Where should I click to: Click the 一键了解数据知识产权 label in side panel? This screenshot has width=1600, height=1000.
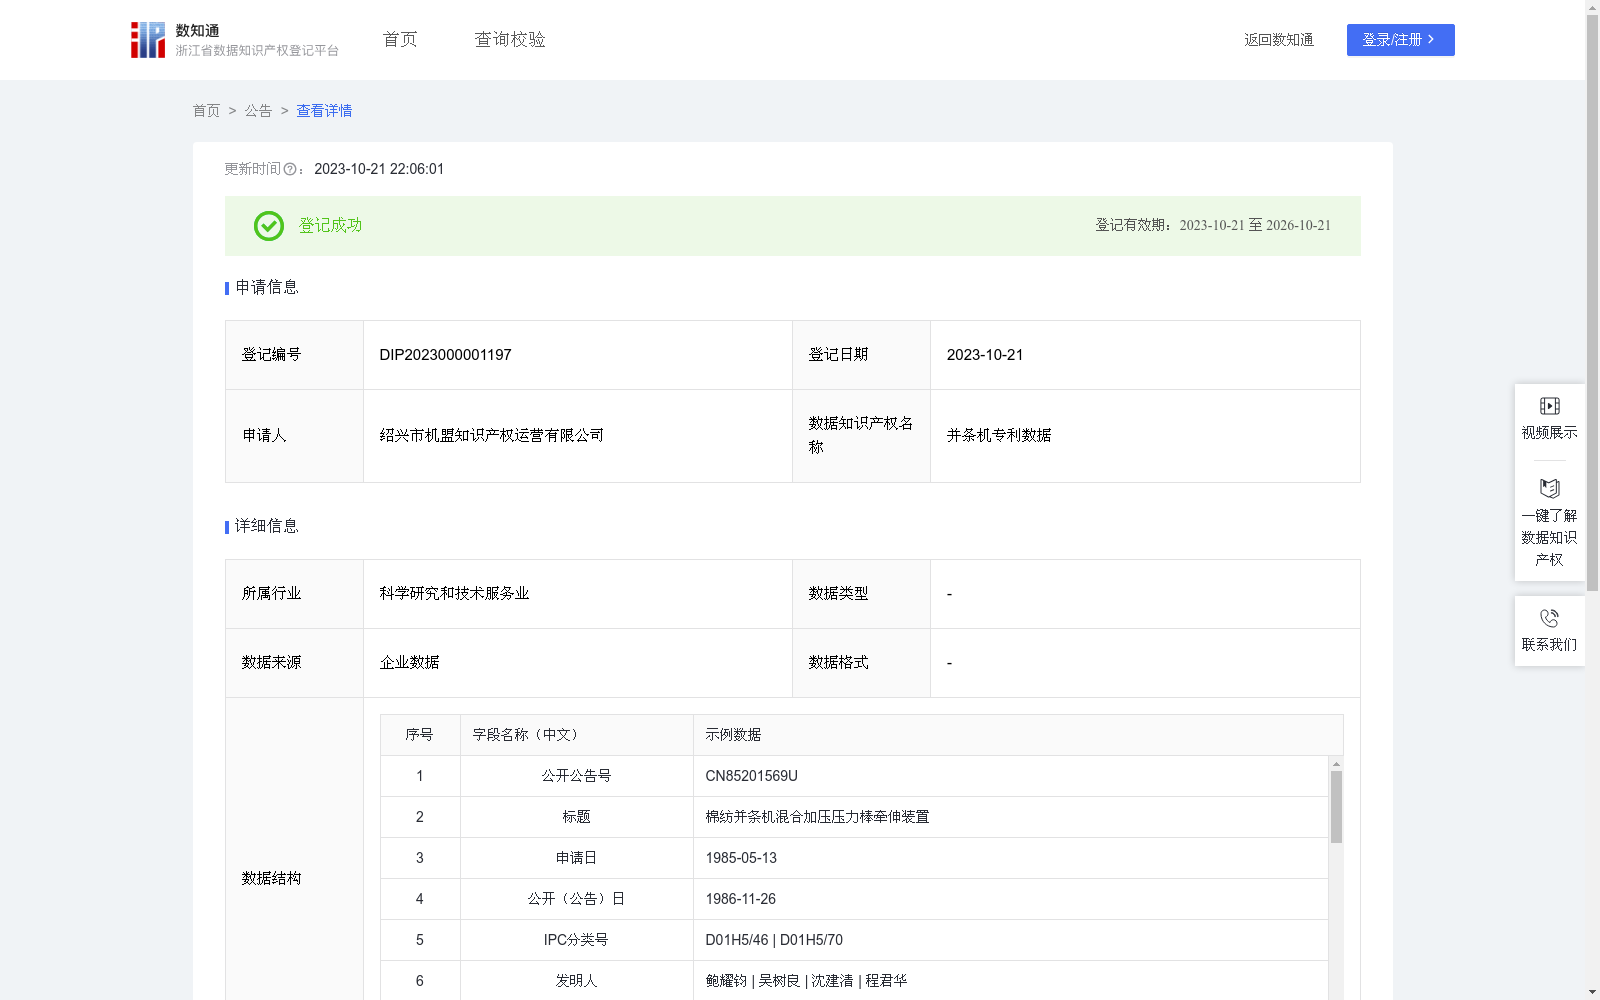tap(1550, 538)
